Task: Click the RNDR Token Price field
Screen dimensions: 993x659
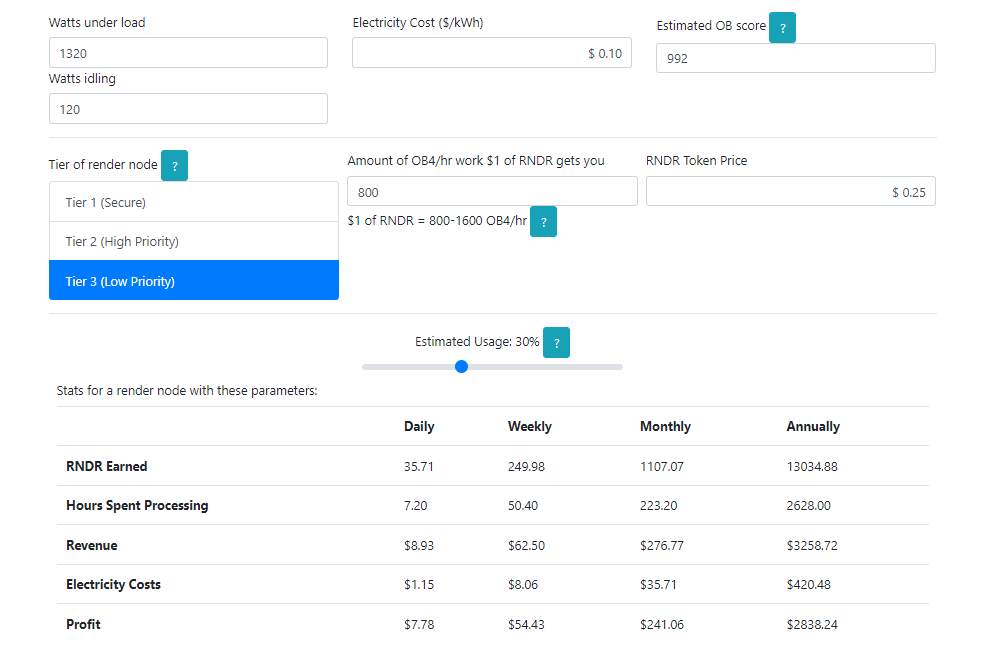Action: tap(791, 191)
